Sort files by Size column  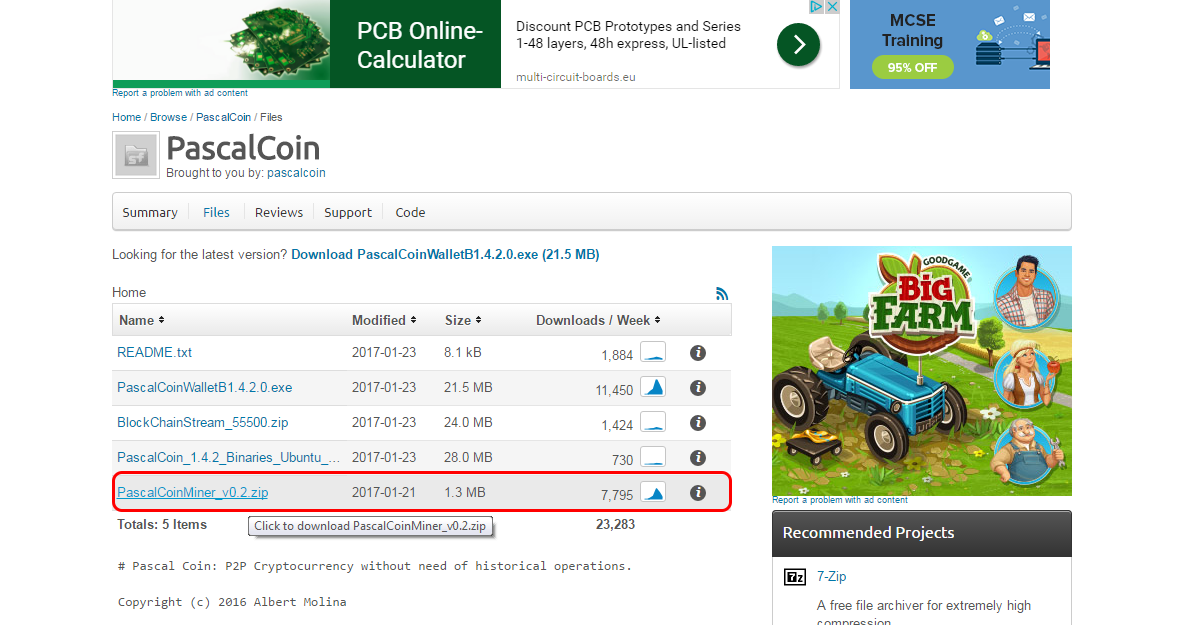click(463, 320)
